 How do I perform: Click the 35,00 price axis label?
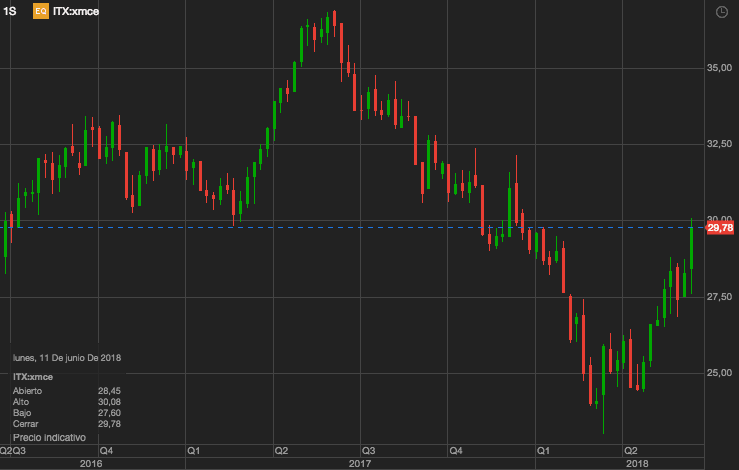coord(720,68)
